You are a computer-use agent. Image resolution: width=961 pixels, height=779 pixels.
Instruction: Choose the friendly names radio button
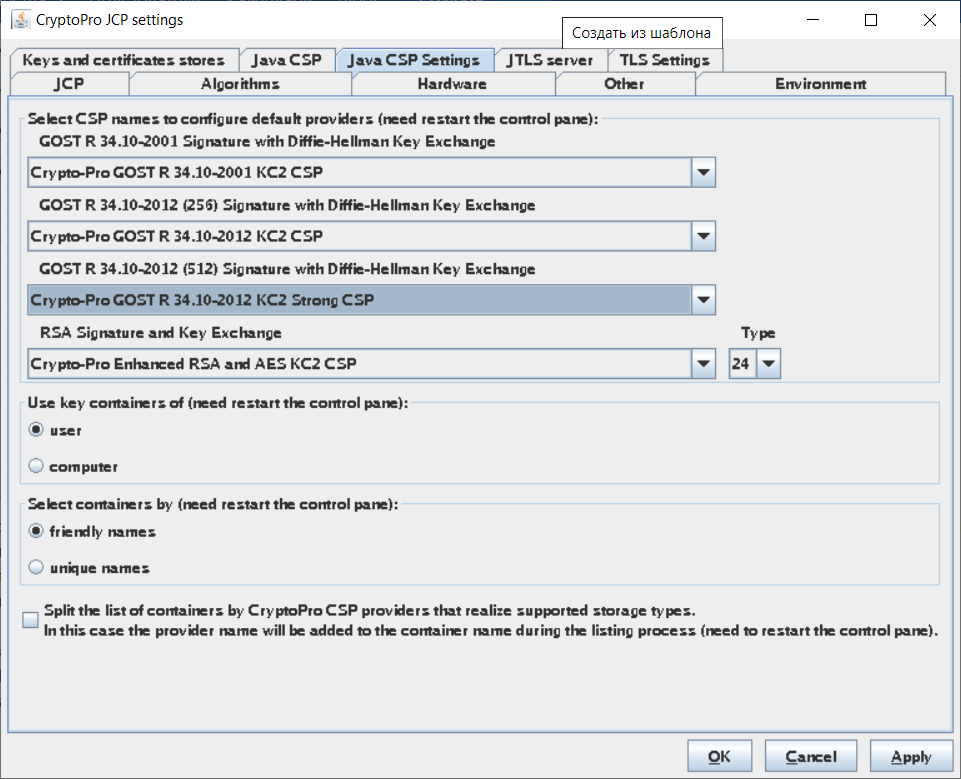36,531
